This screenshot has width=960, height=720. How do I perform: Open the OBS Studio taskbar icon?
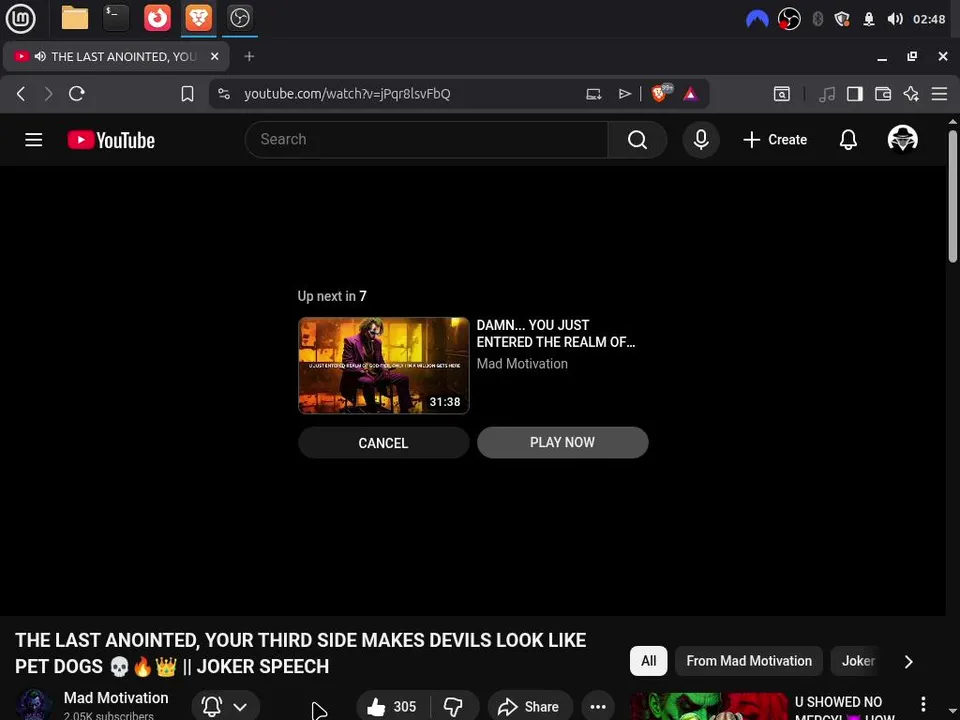pos(239,18)
